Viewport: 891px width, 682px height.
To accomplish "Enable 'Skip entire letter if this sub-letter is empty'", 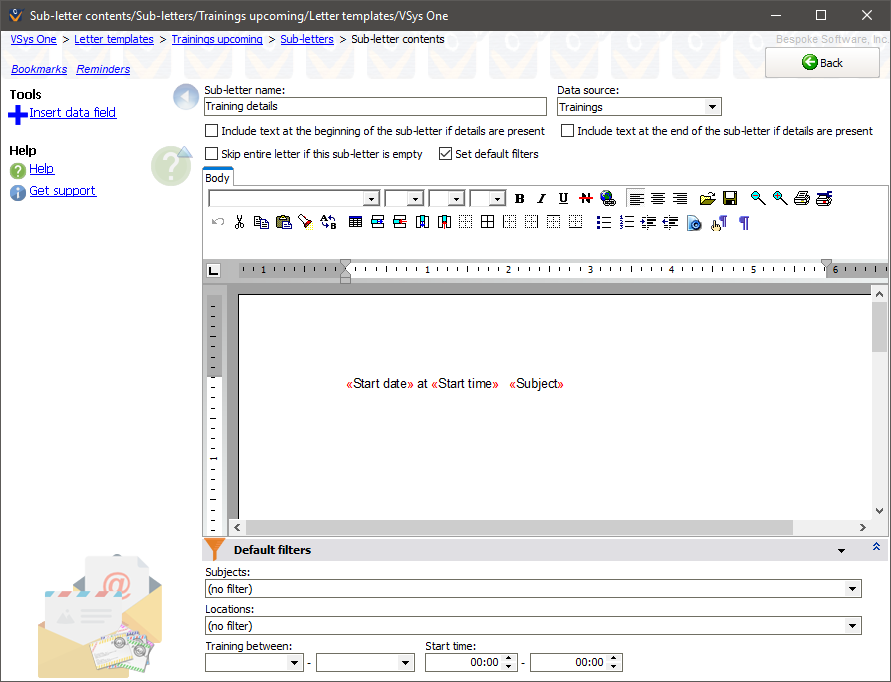I will [x=211, y=153].
